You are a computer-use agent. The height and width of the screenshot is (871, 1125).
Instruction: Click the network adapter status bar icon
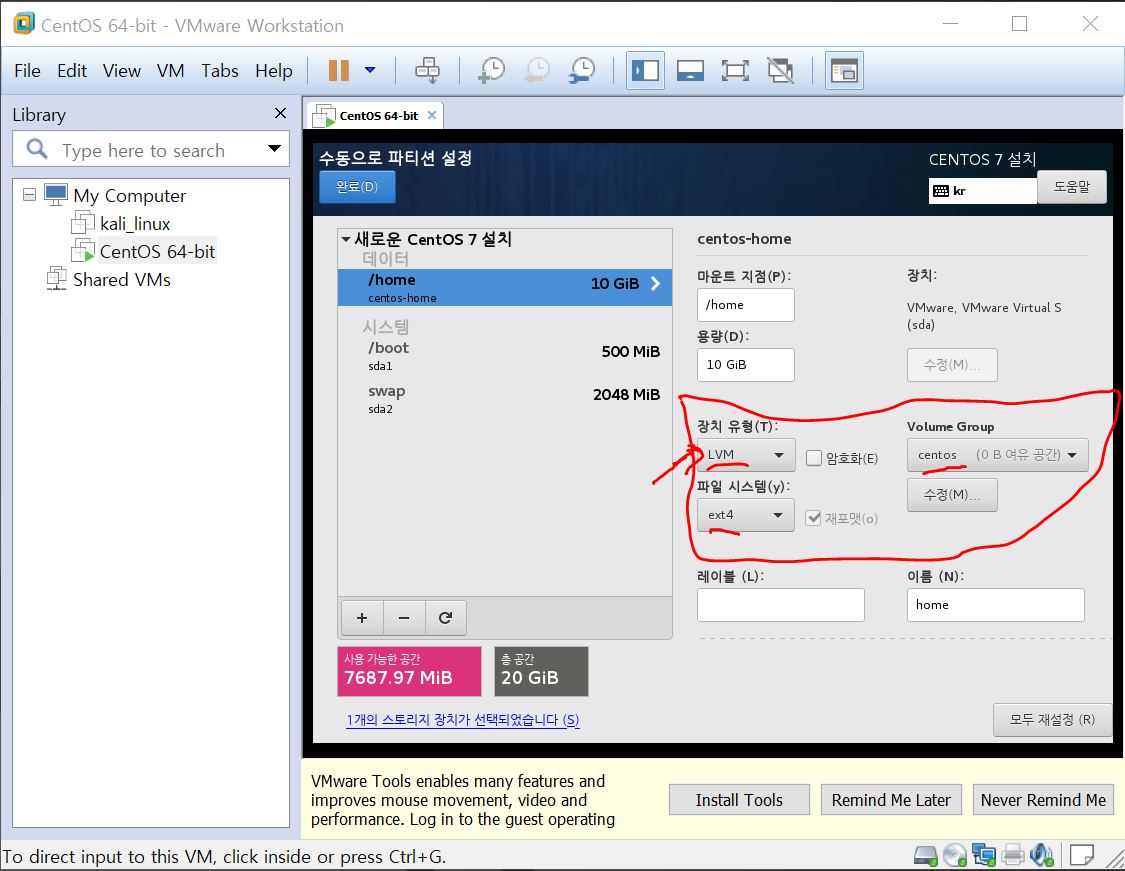click(984, 855)
